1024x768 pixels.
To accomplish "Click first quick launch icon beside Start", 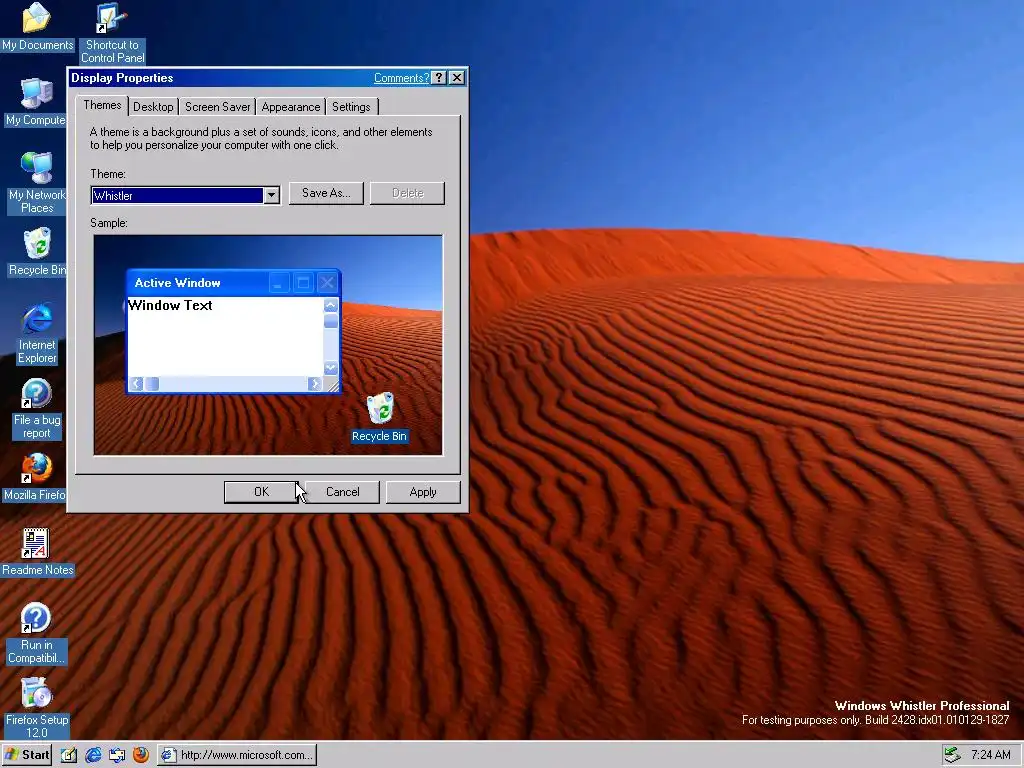I will (x=69, y=755).
